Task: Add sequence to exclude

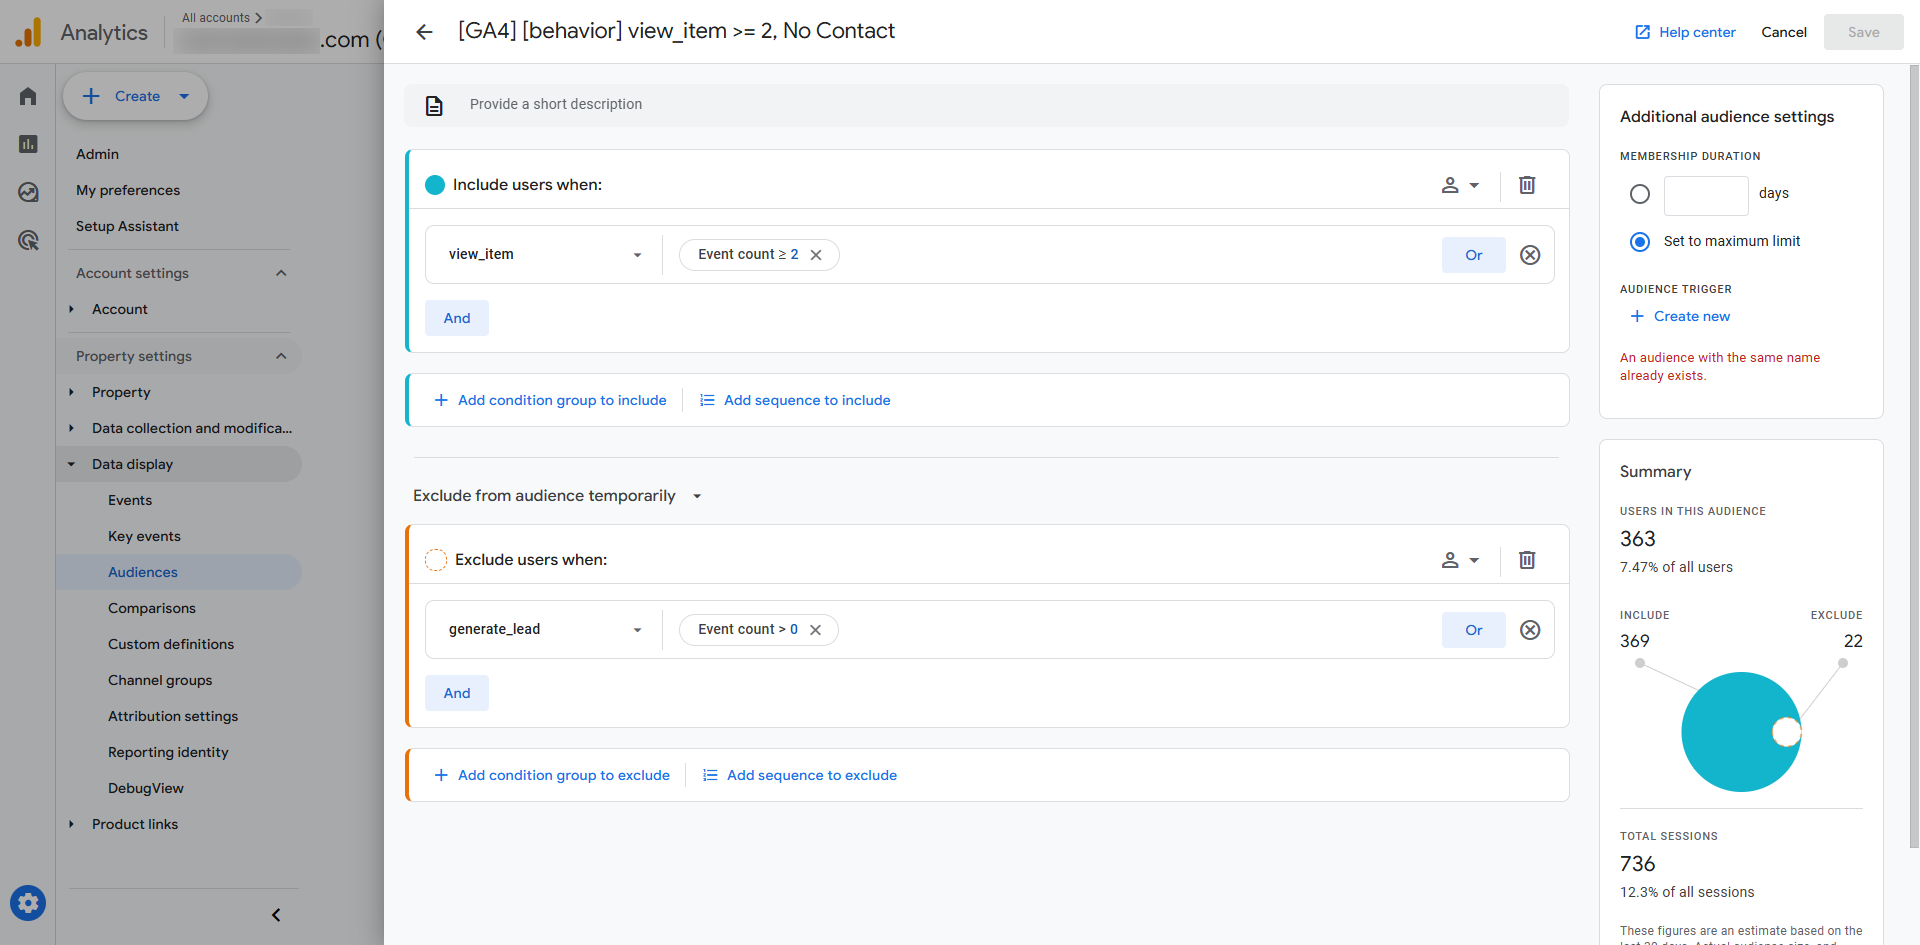Action: pos(799,775)
